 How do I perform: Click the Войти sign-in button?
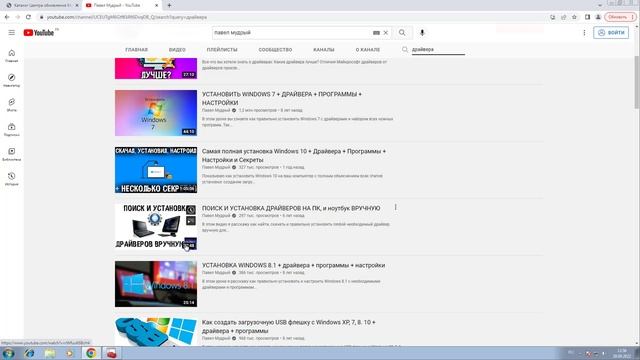coord(611,33)
